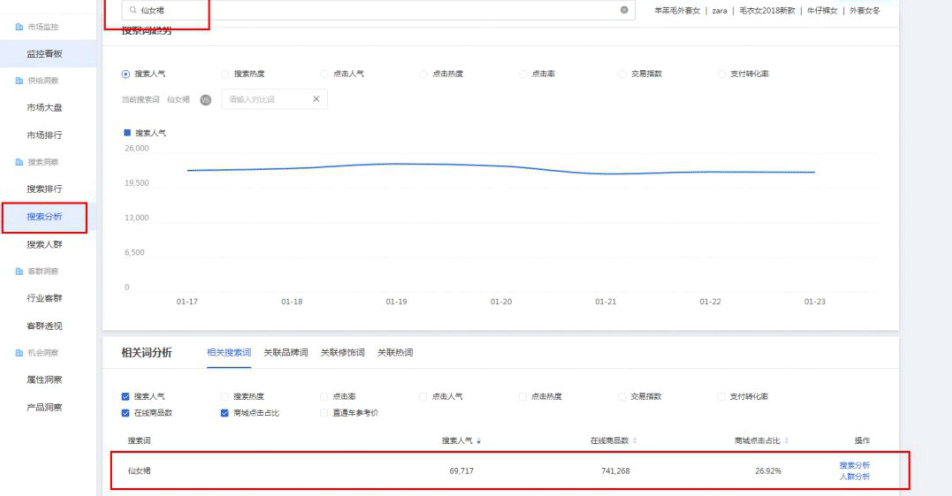The image size is (952, 496).
Task: Click the magnifier icon in the search box
Action: point(132,10)
